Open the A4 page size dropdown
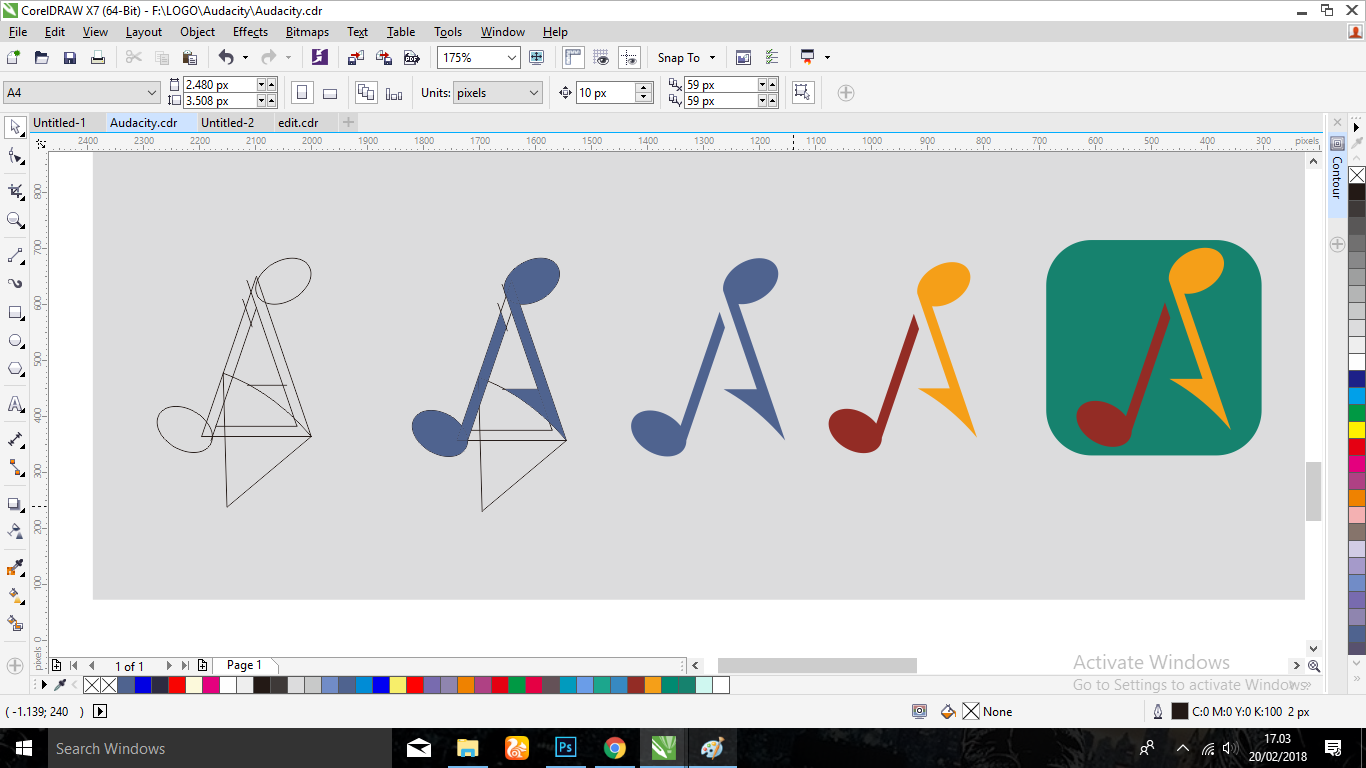 [152, 93]
